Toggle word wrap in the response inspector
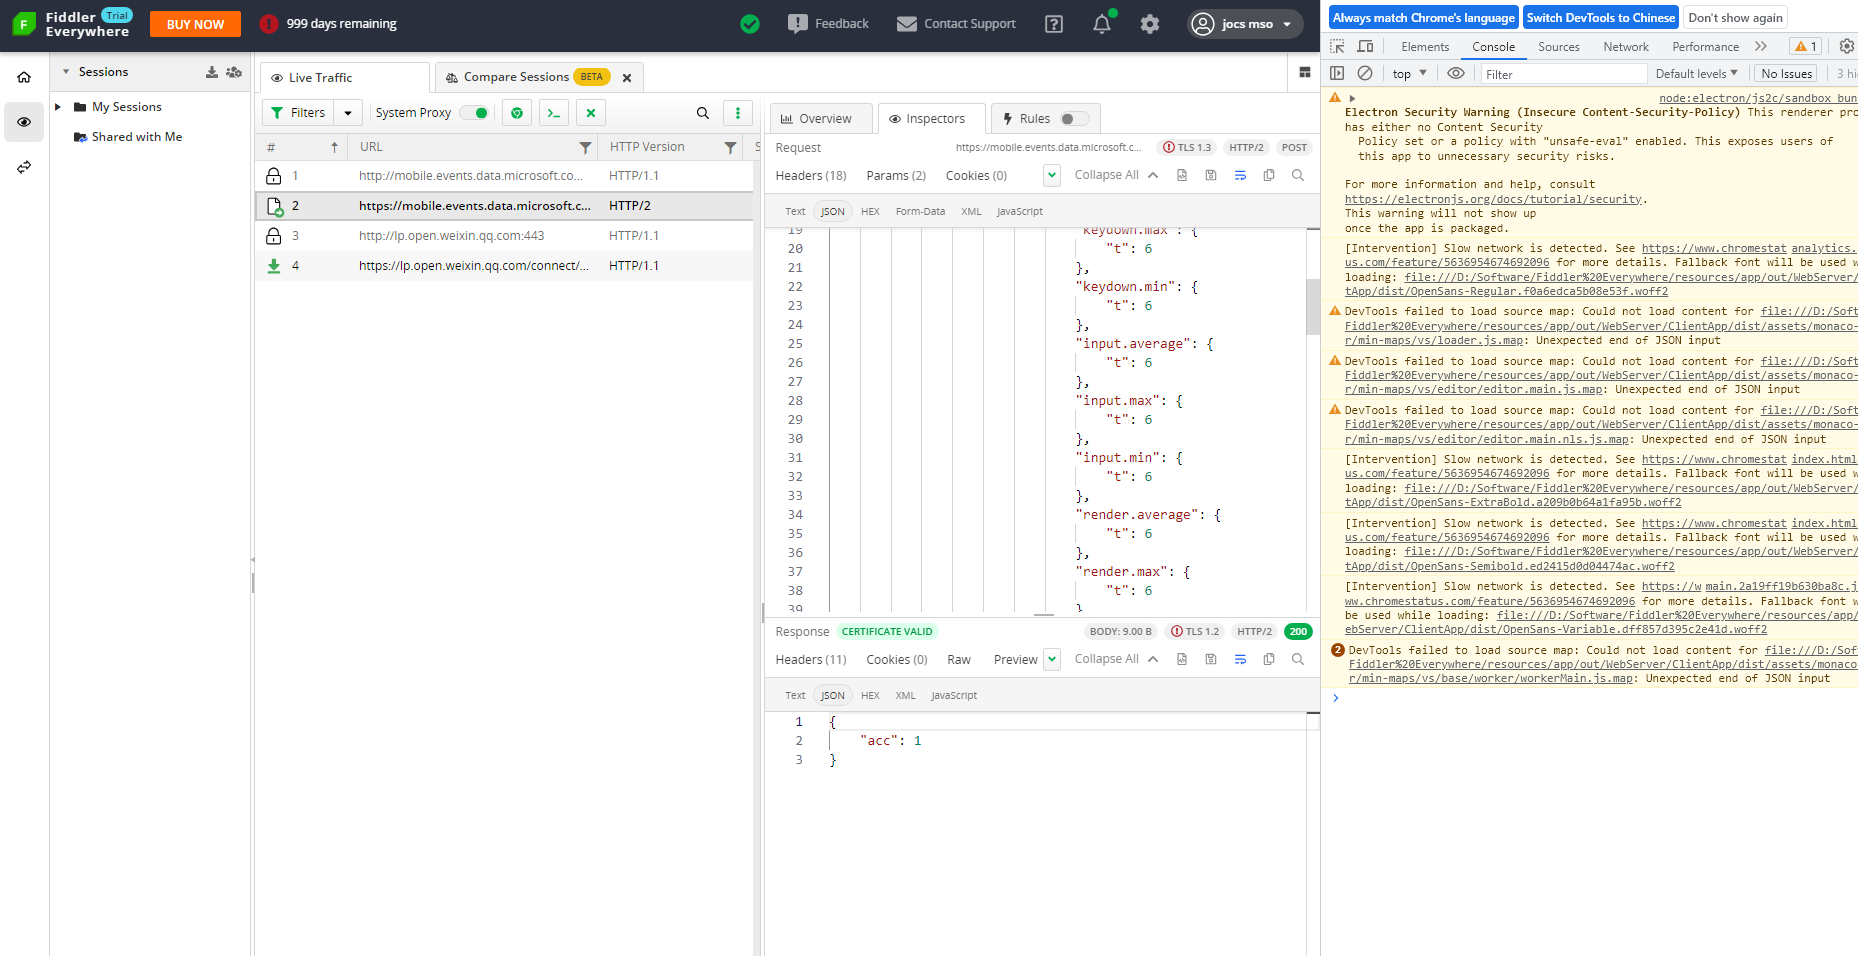Viewport: 1858px width, 956px height. click(x=1240, y=659)
